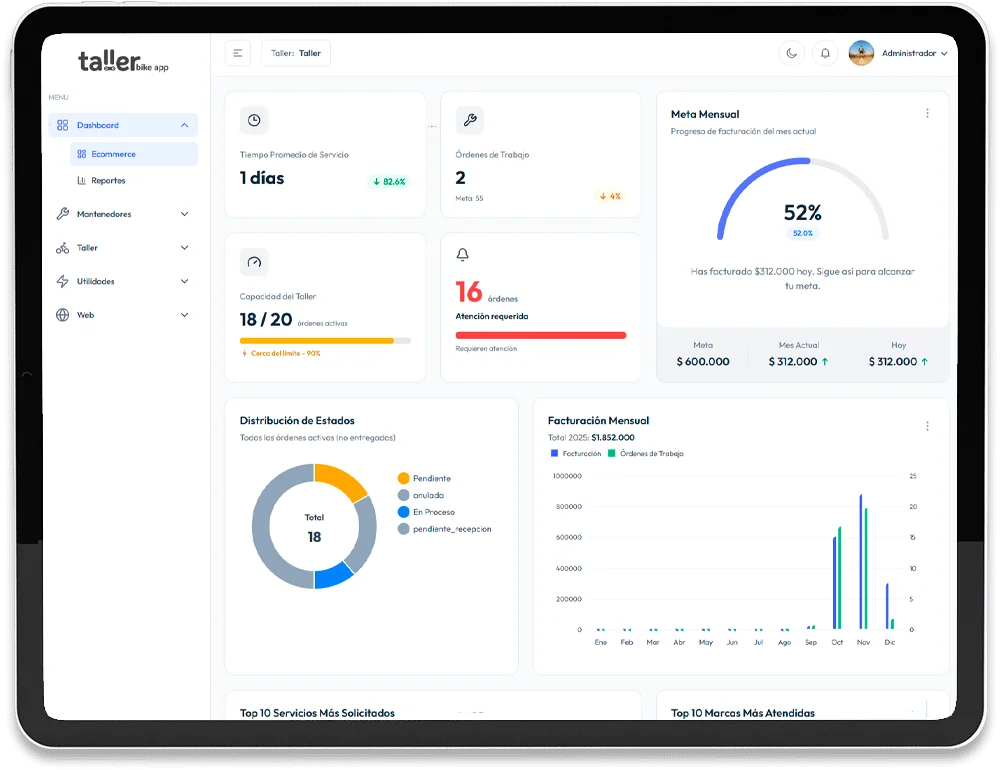Click the globe Web icon

63,315
